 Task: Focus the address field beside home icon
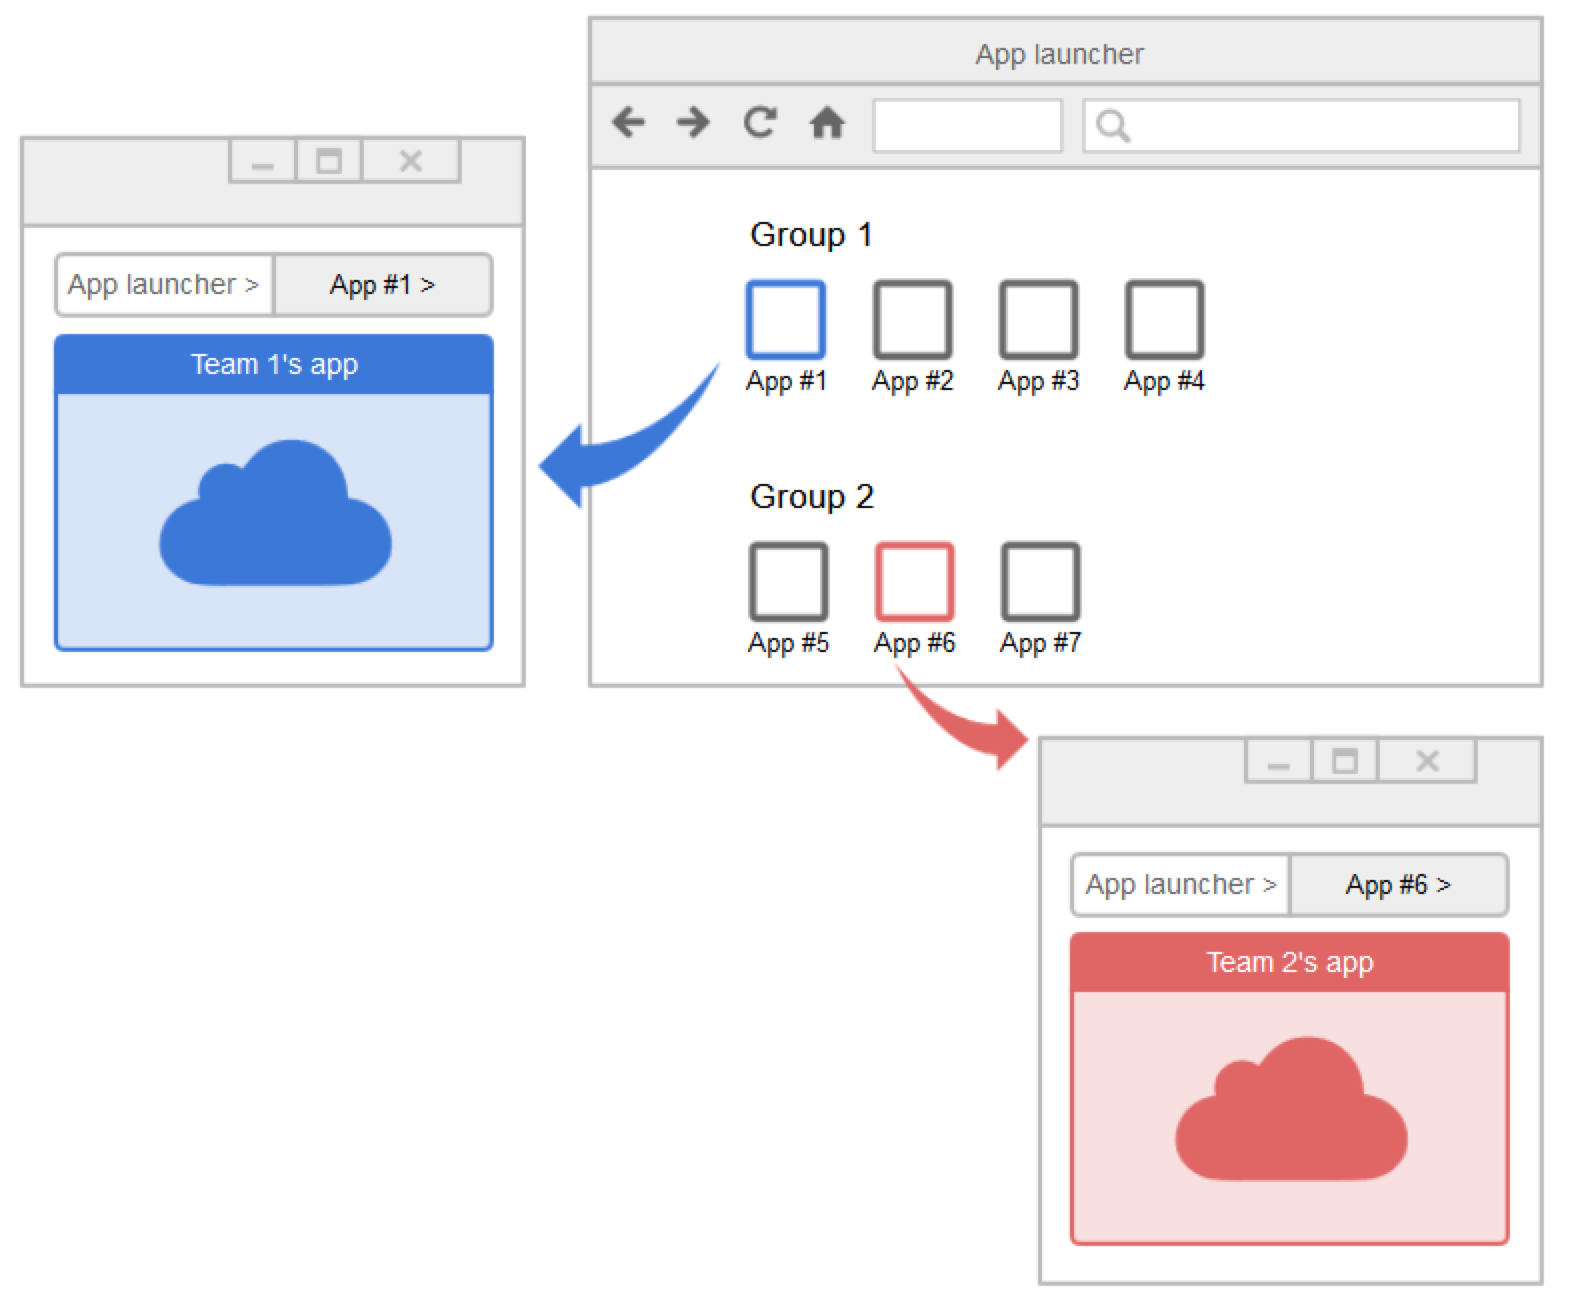[x=967, y=125]
